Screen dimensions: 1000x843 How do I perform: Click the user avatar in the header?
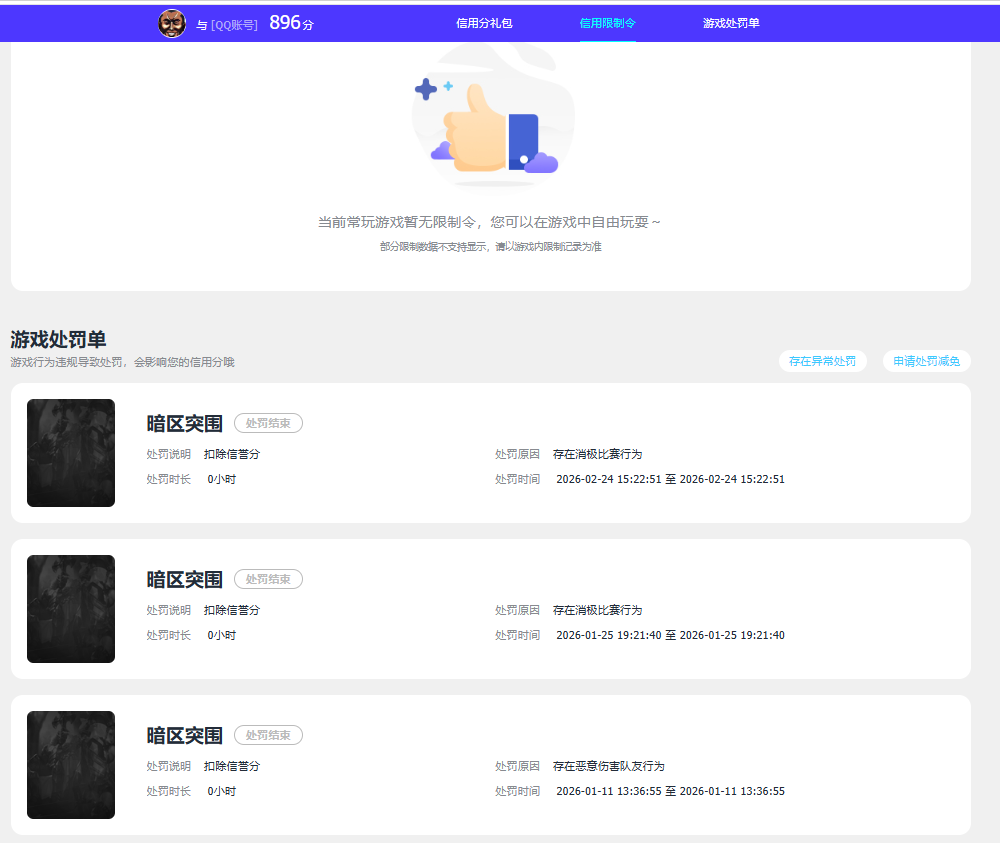(x=172, y=24)
